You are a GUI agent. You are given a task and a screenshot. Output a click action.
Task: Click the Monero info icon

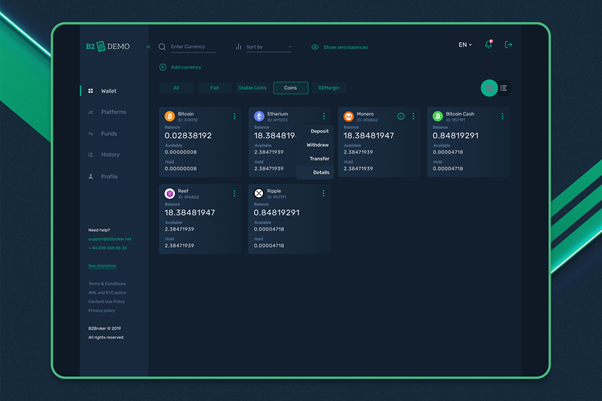coord(401,116)
